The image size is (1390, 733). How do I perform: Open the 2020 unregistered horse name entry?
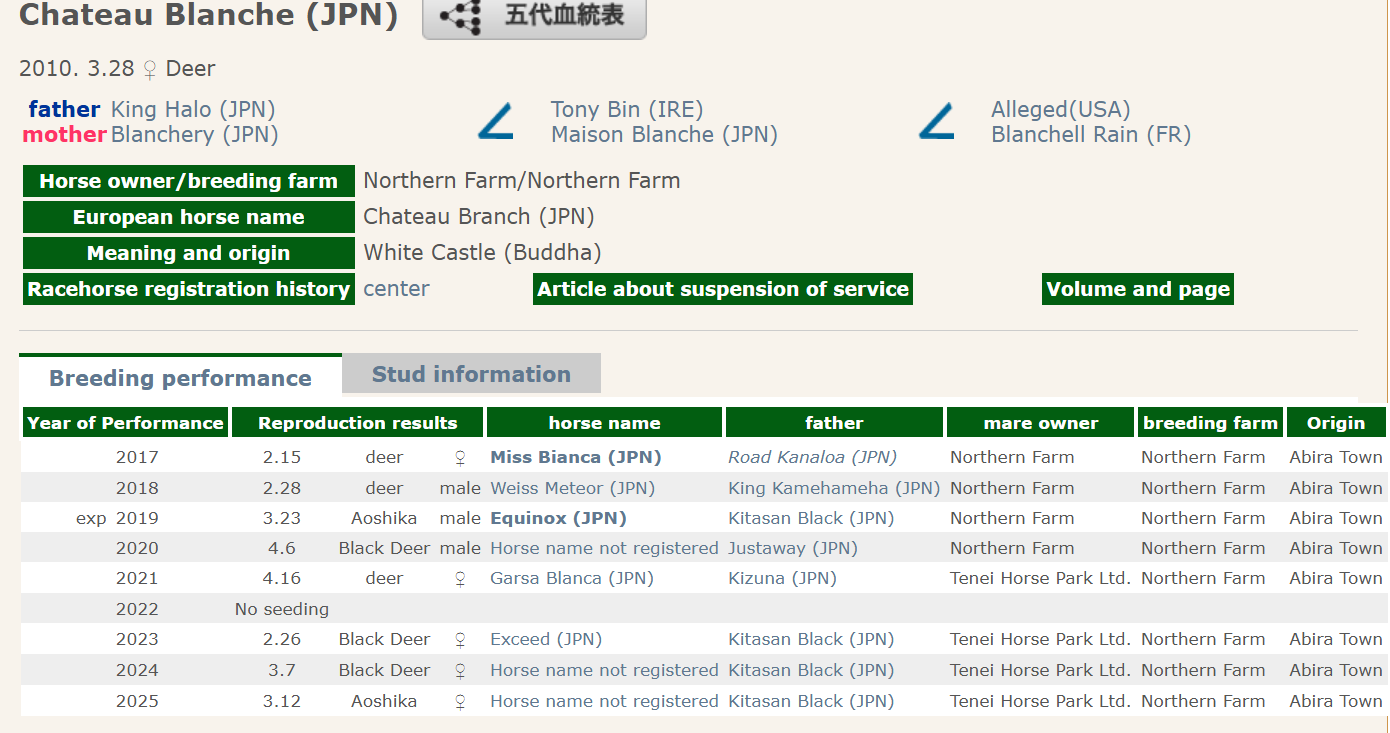[x=604, y=548]
